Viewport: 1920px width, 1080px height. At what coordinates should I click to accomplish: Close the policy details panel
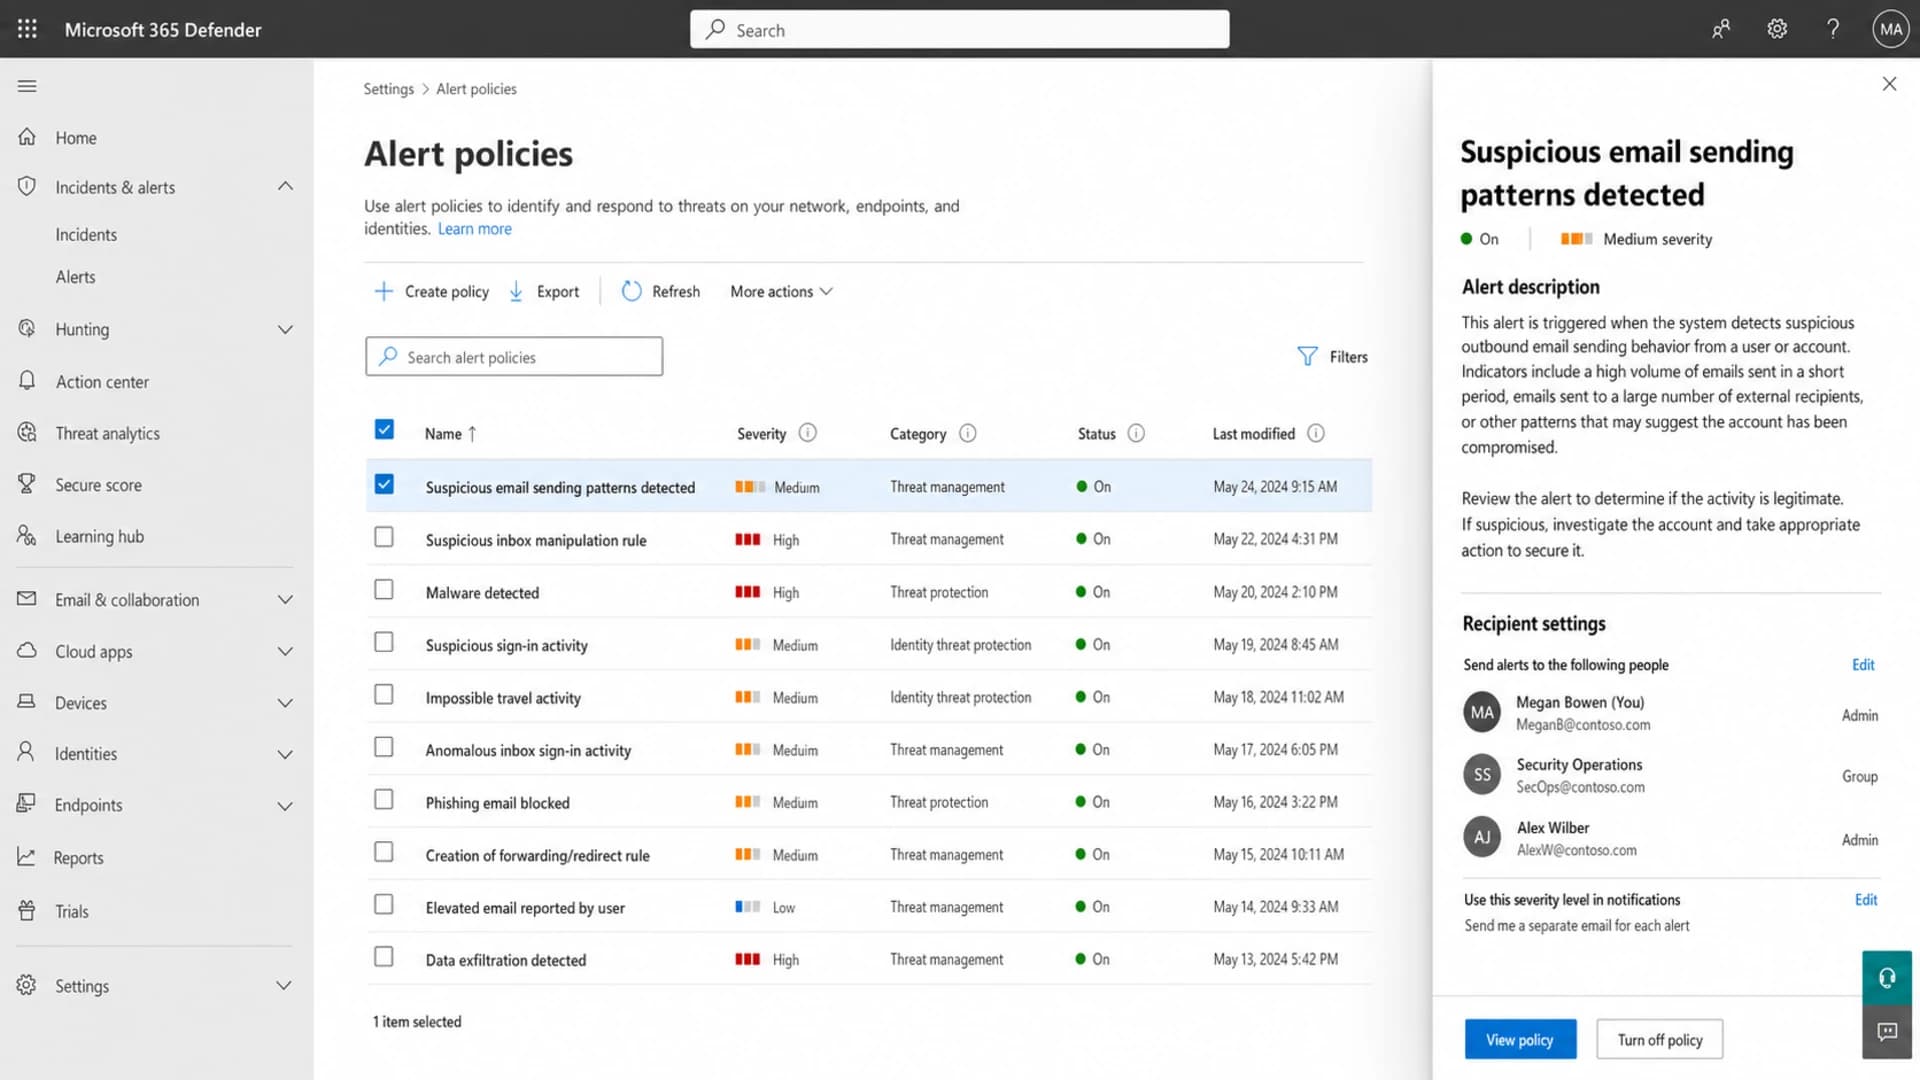(1889, 84)
